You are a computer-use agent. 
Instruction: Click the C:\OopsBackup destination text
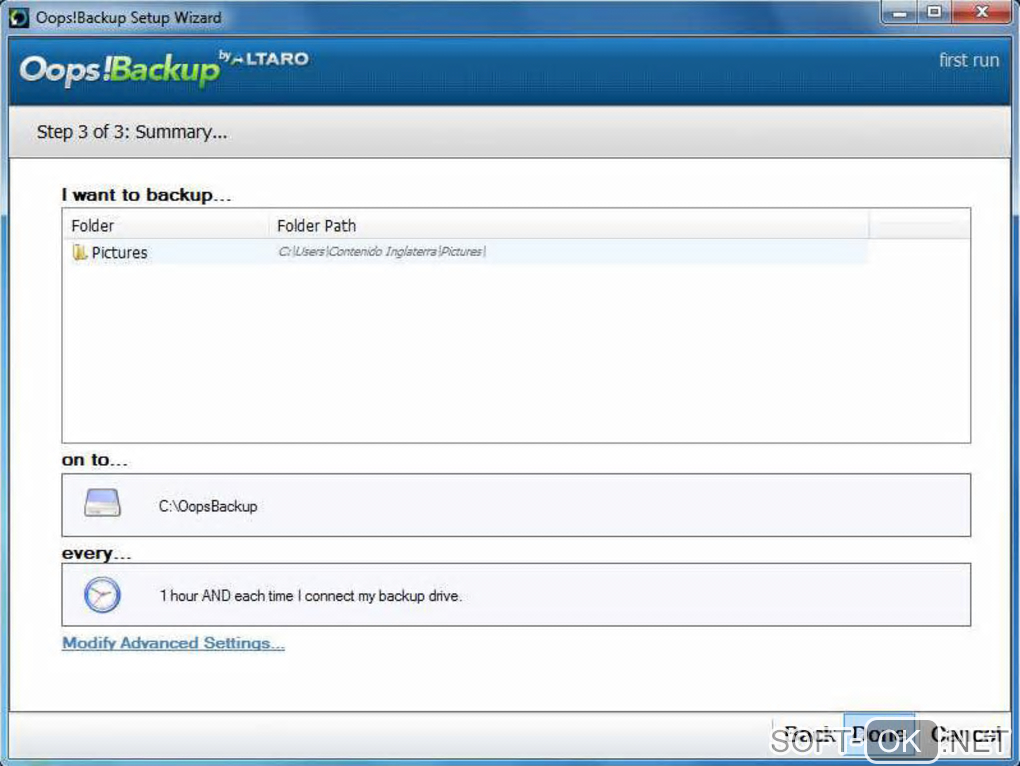tap(208, 506)
